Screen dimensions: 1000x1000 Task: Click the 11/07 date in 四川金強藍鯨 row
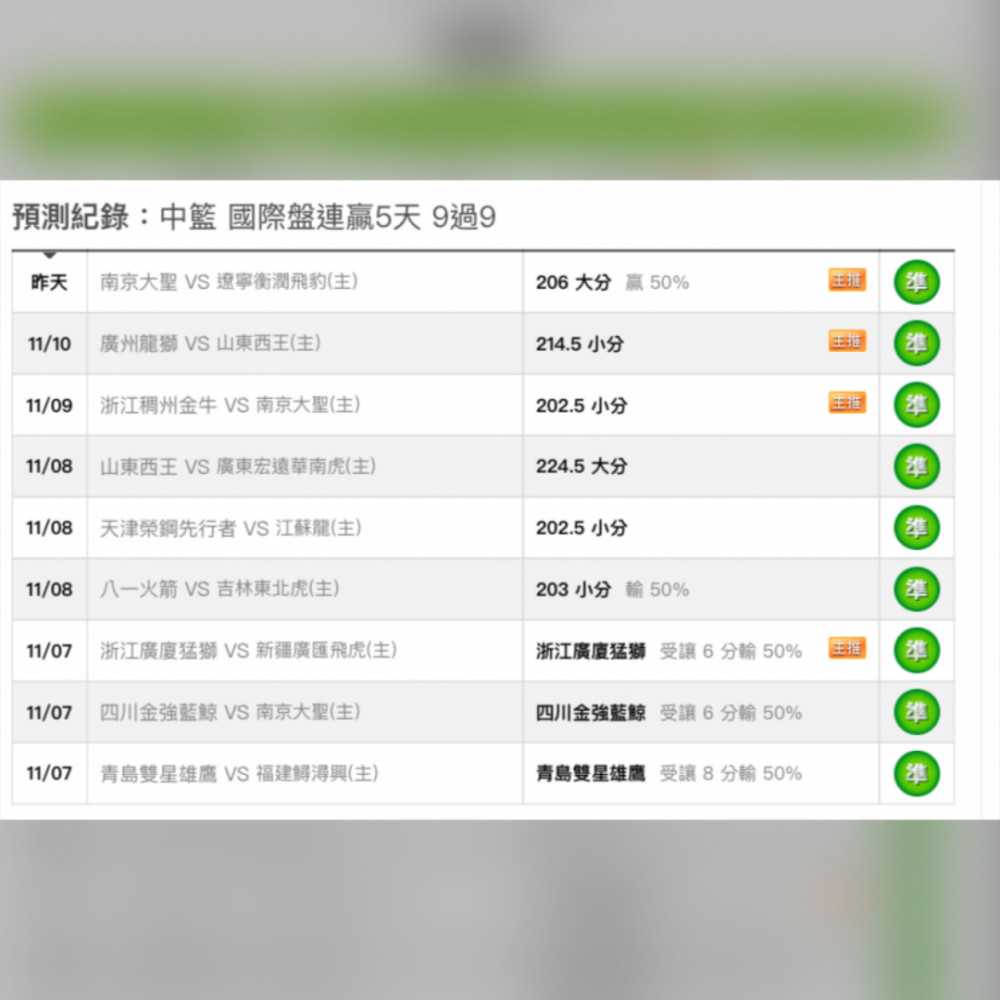tap(49, 712)
